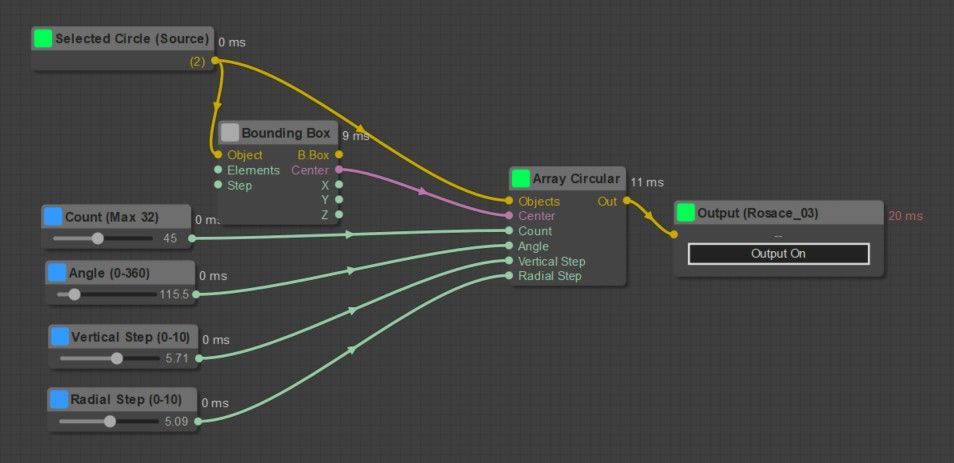Click the Array Circular Count input socket
The height and width of the screenshot is (463, 954).
(x=509, y=231)
